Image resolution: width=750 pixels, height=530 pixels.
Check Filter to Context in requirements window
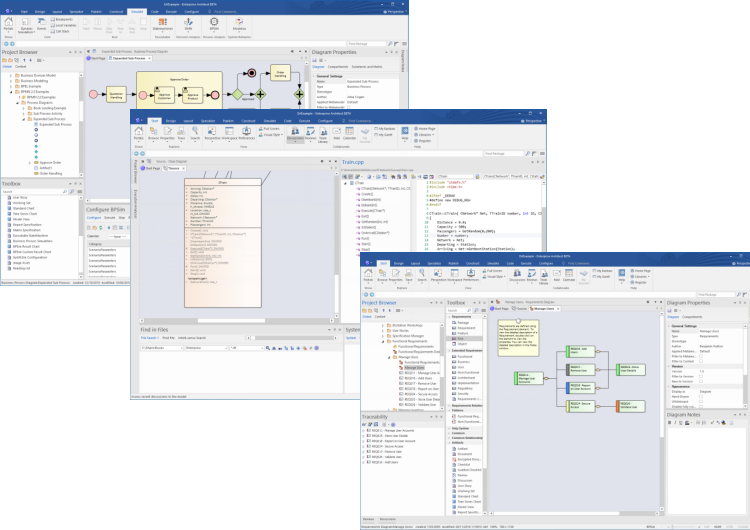tap(701, 361)
